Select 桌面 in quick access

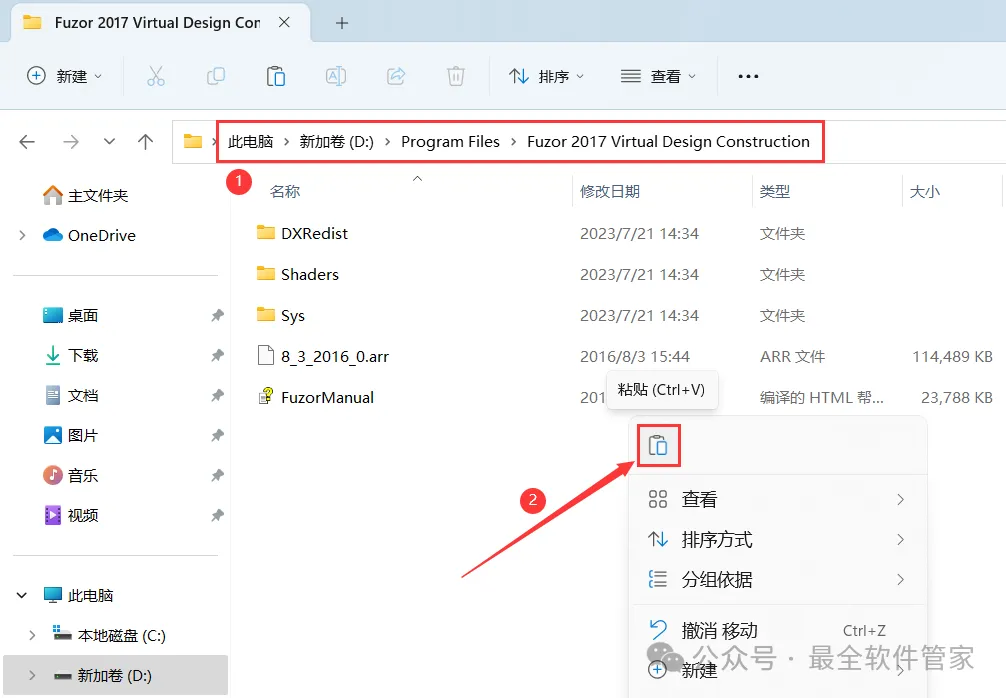pyautogui.click(x=71, y=315)
